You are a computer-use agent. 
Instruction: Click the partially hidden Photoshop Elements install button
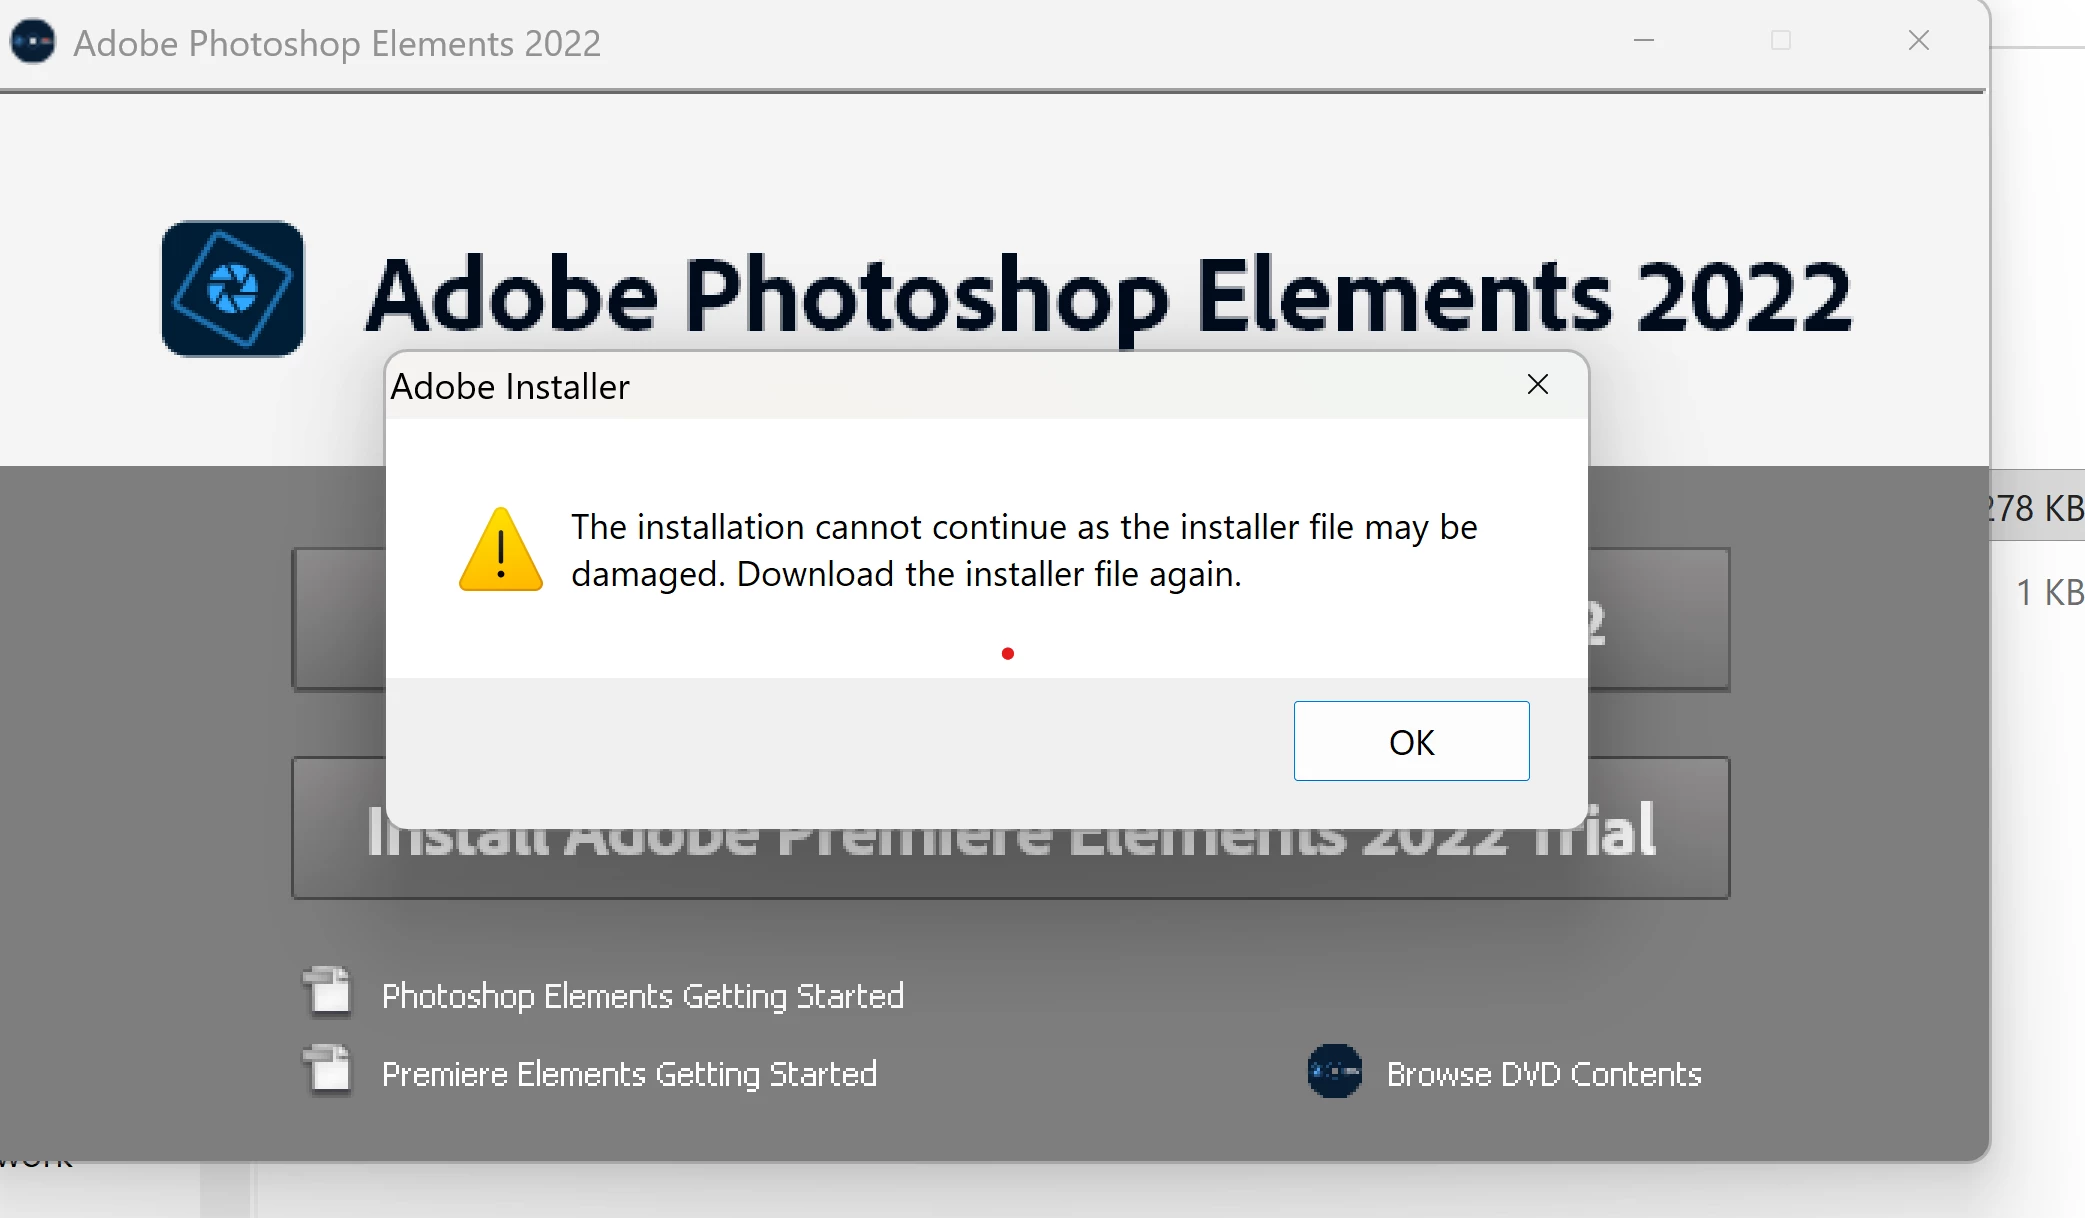(x=1658, y=620)
